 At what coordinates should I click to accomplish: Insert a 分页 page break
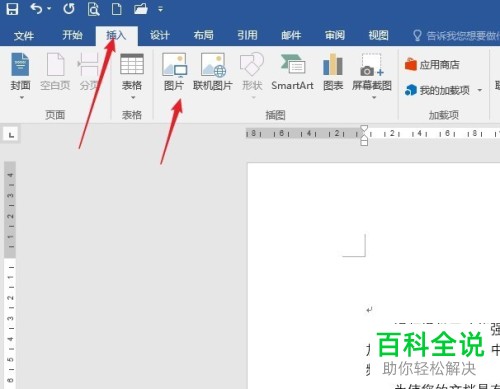click(89, 72)
